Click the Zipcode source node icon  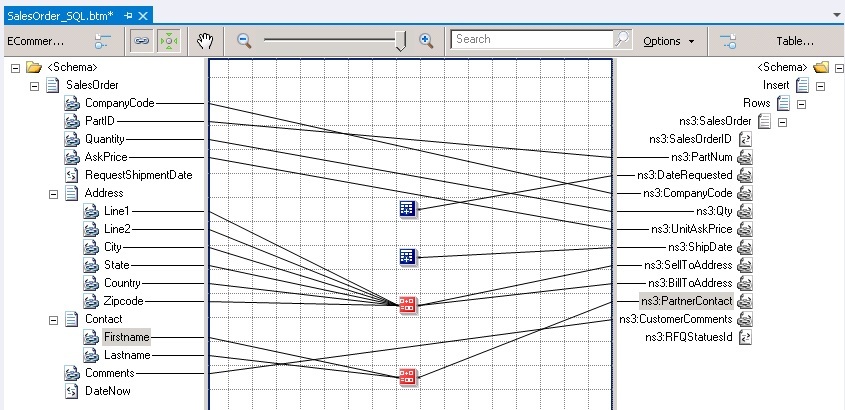click(91, 301)
